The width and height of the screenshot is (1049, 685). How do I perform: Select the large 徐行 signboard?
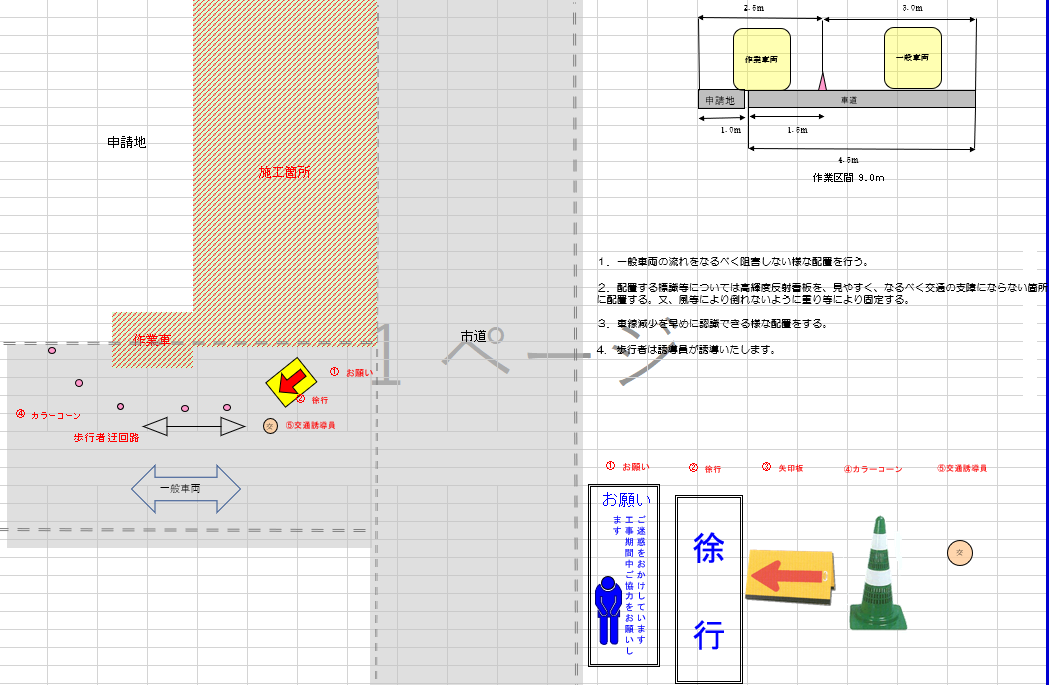tap(709, 590)
